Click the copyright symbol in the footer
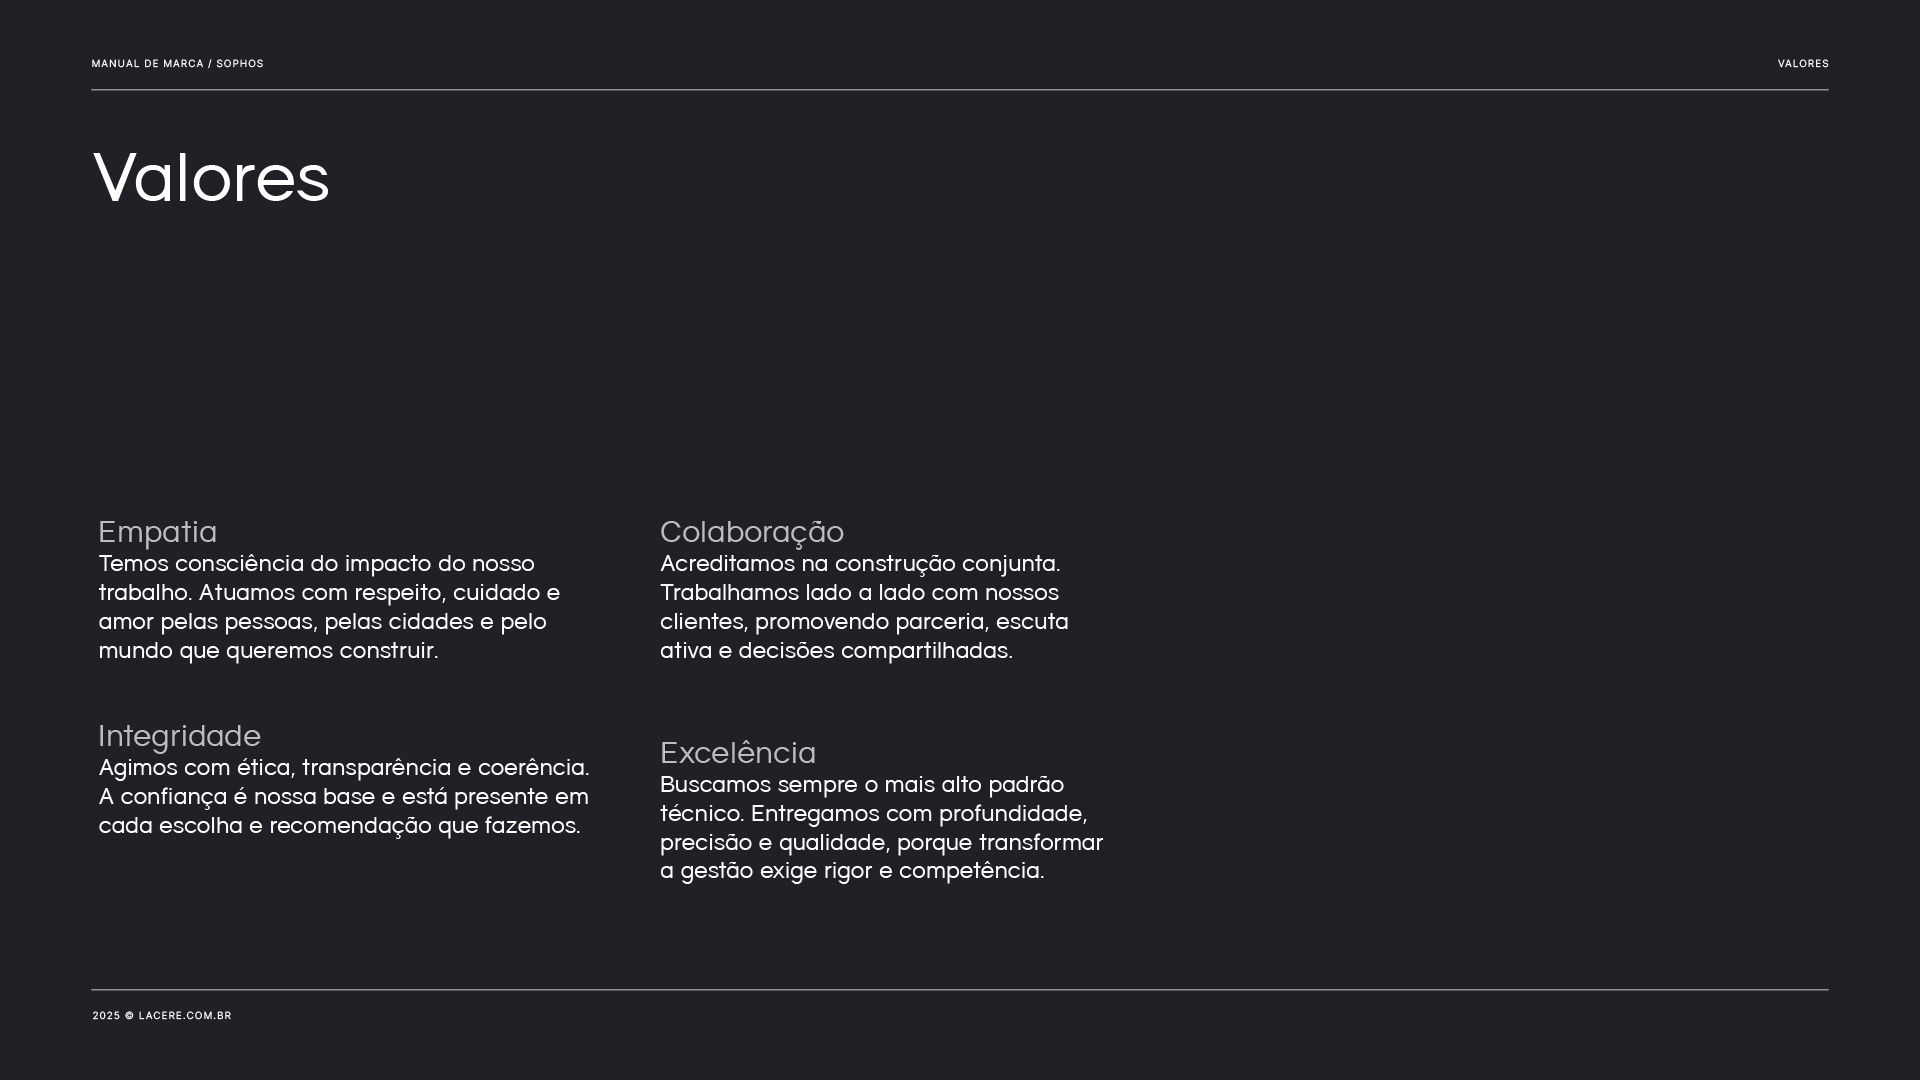This screenshot has width=1920, height=1080. click(129, 1016)
